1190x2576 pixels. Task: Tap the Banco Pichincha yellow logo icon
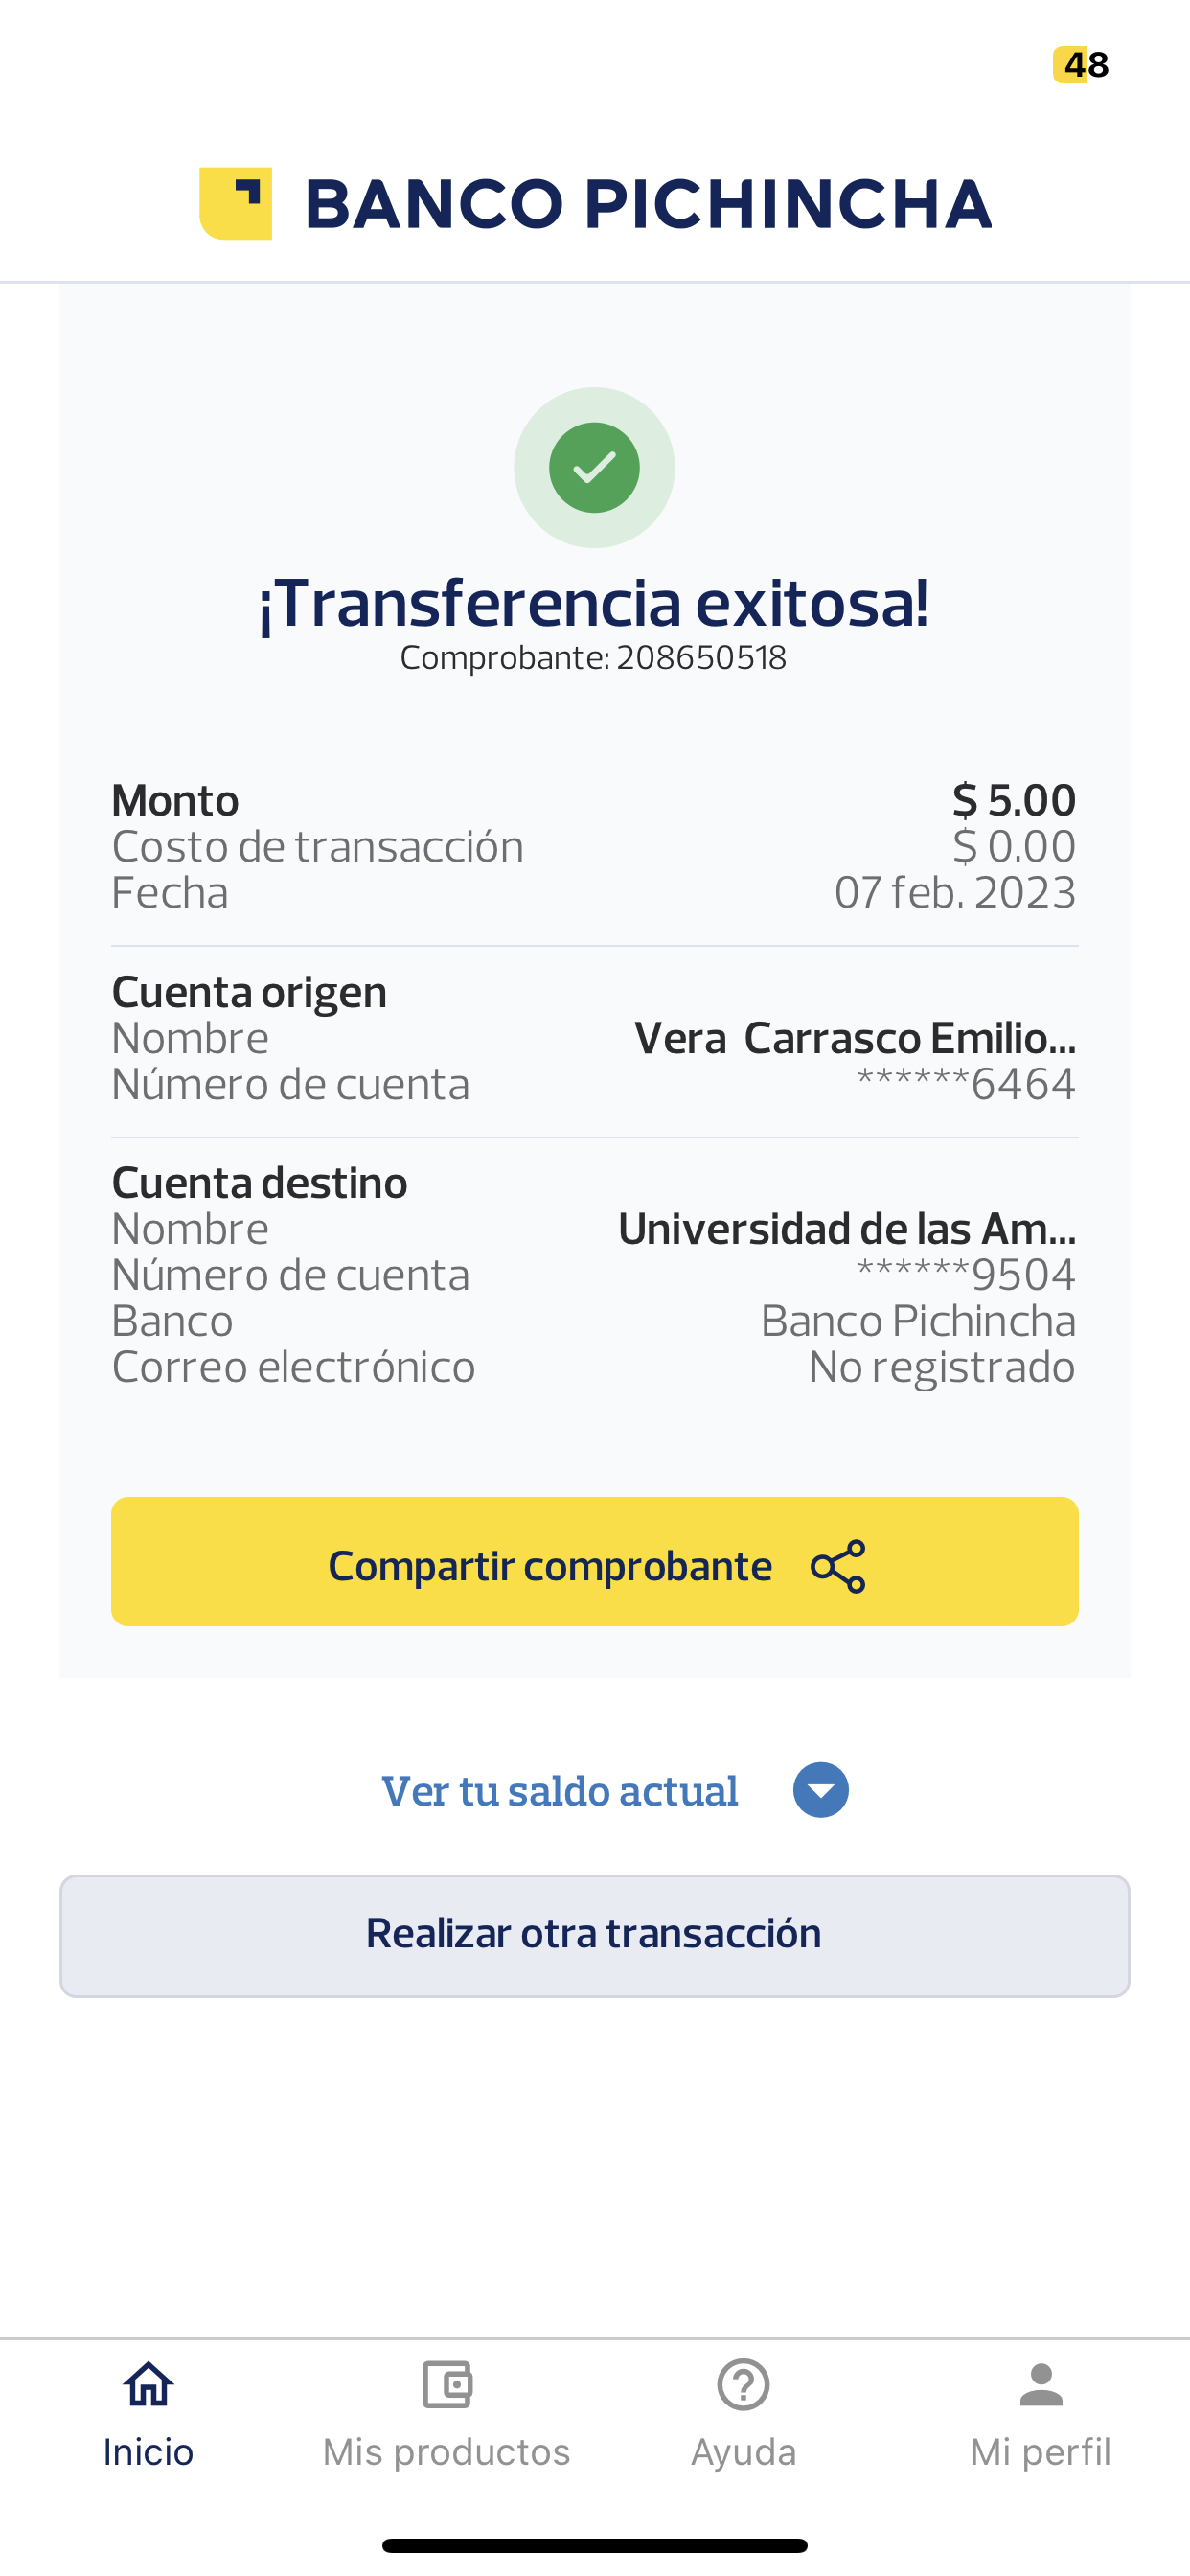236,204
